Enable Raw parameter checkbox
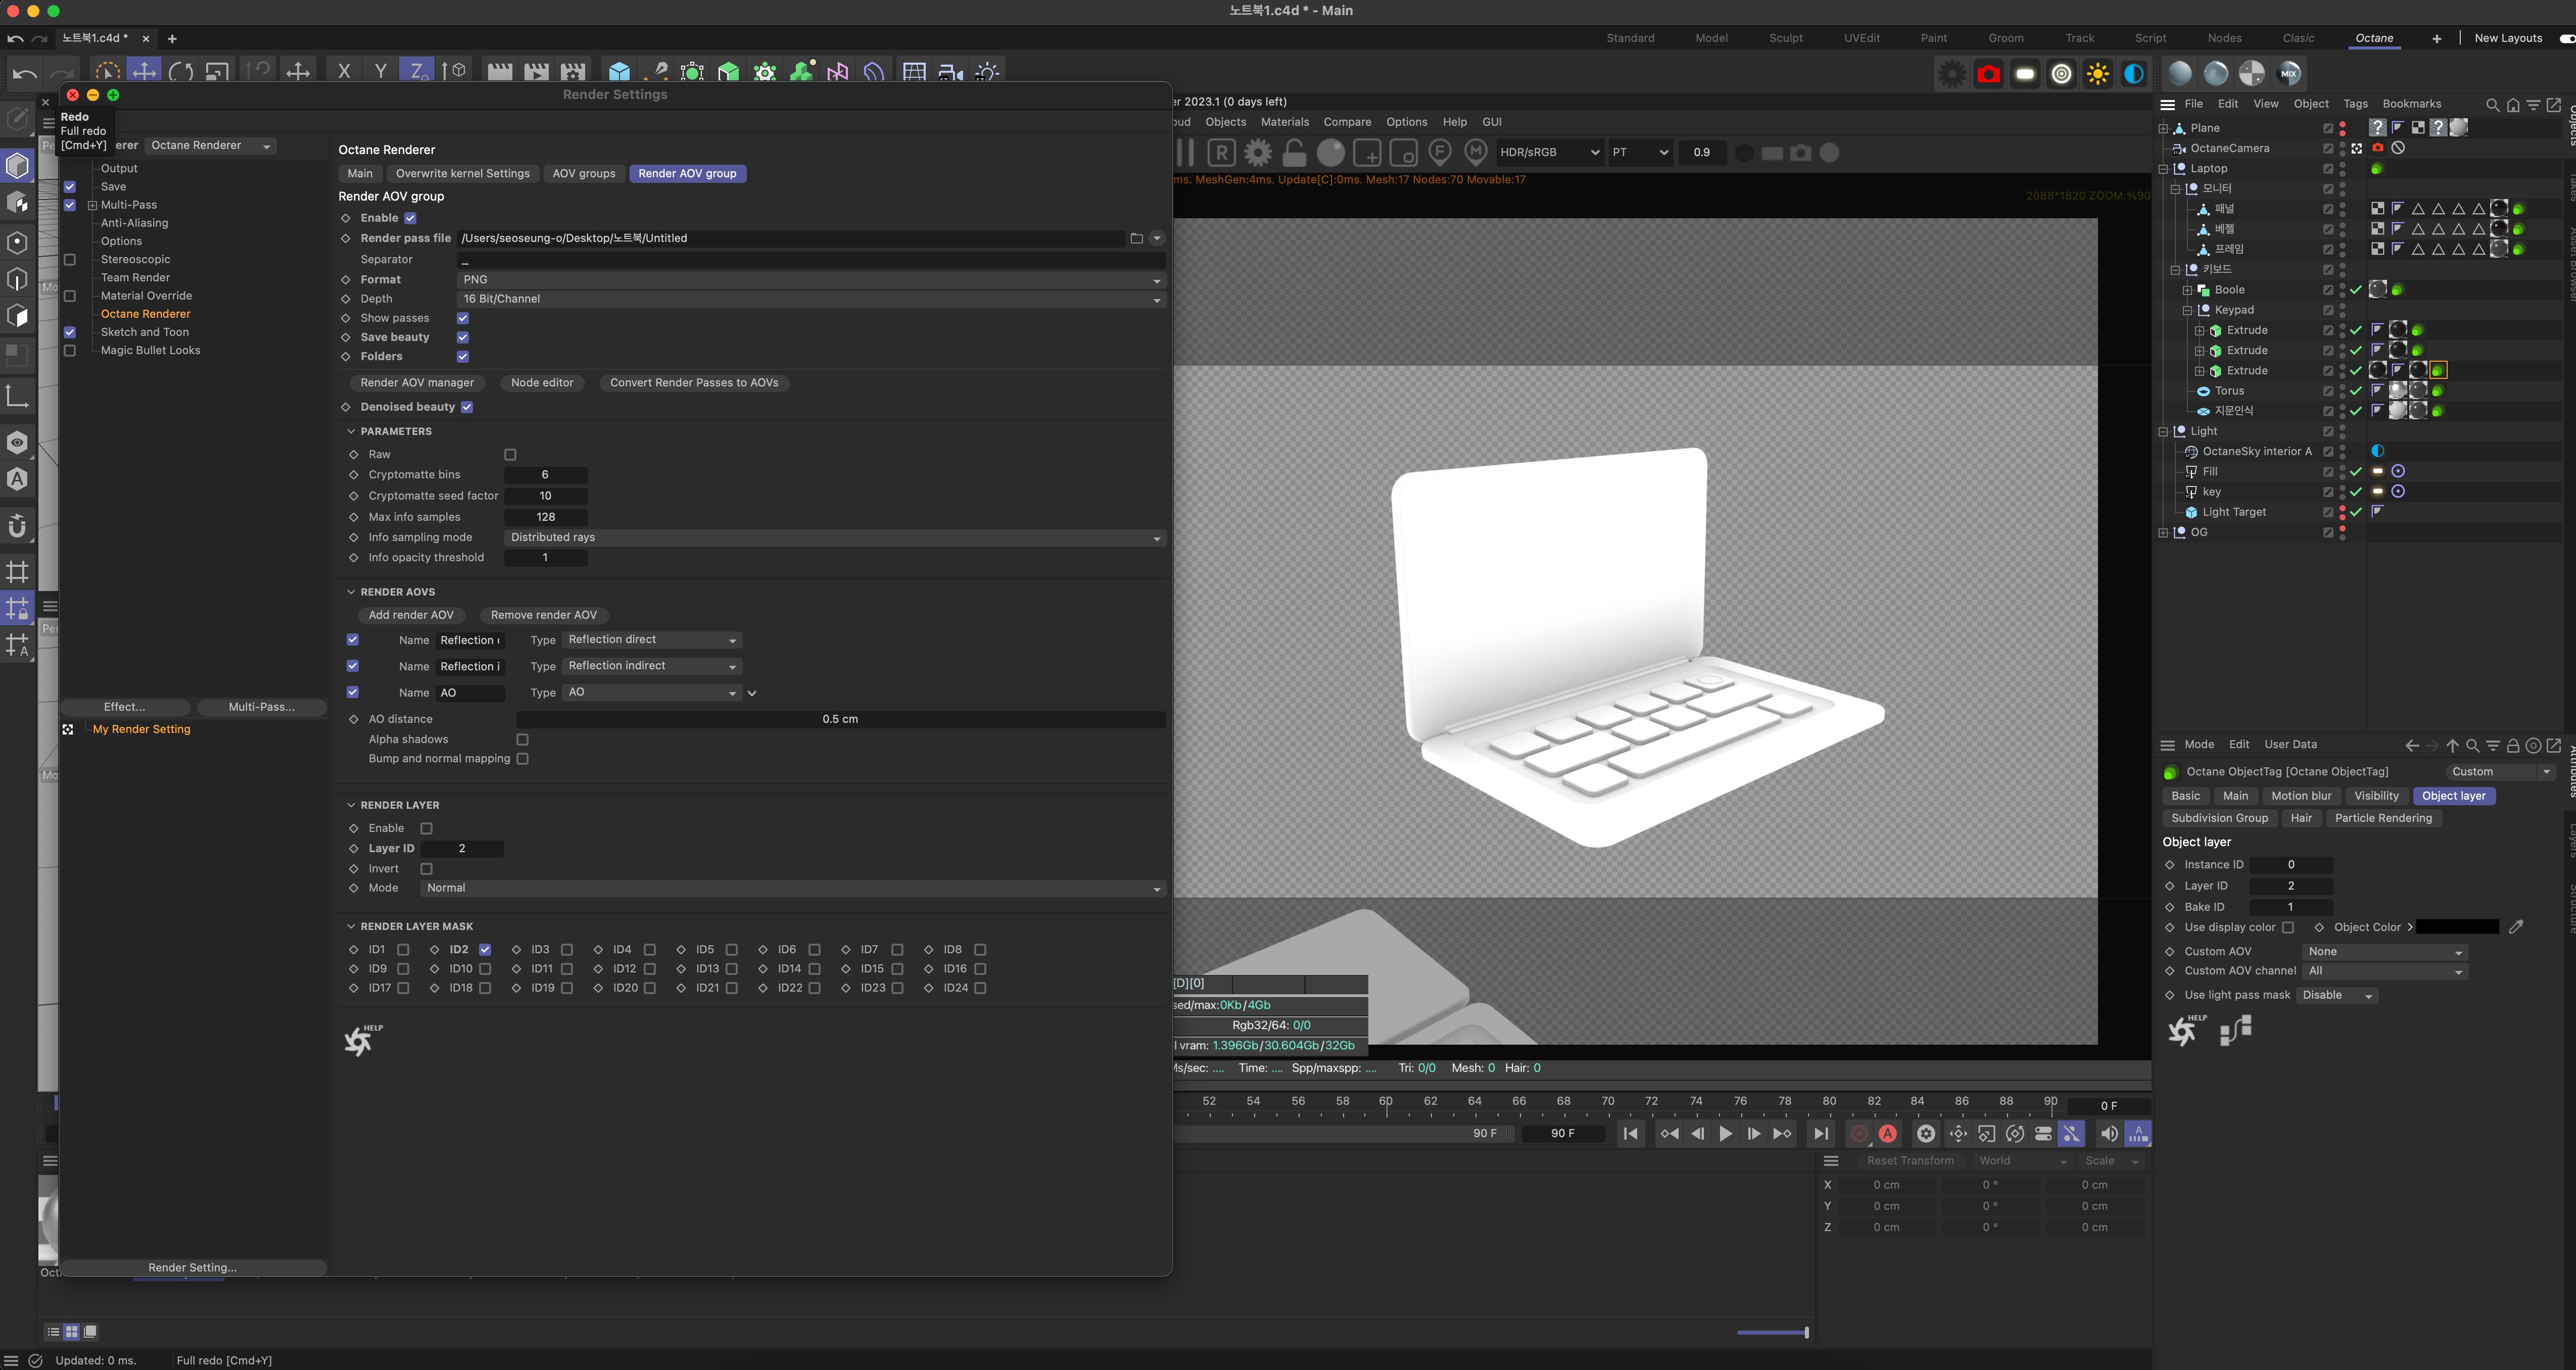 coord(510,455)
